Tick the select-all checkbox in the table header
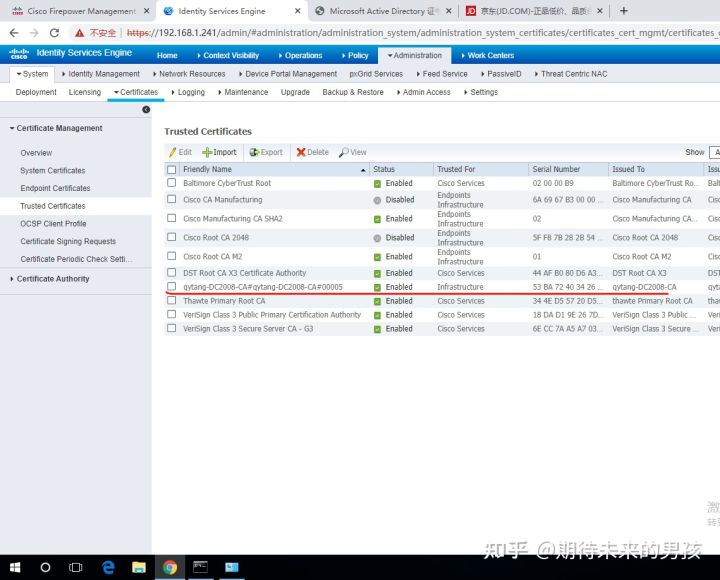720x580 pixels. [x=172, y=169]
